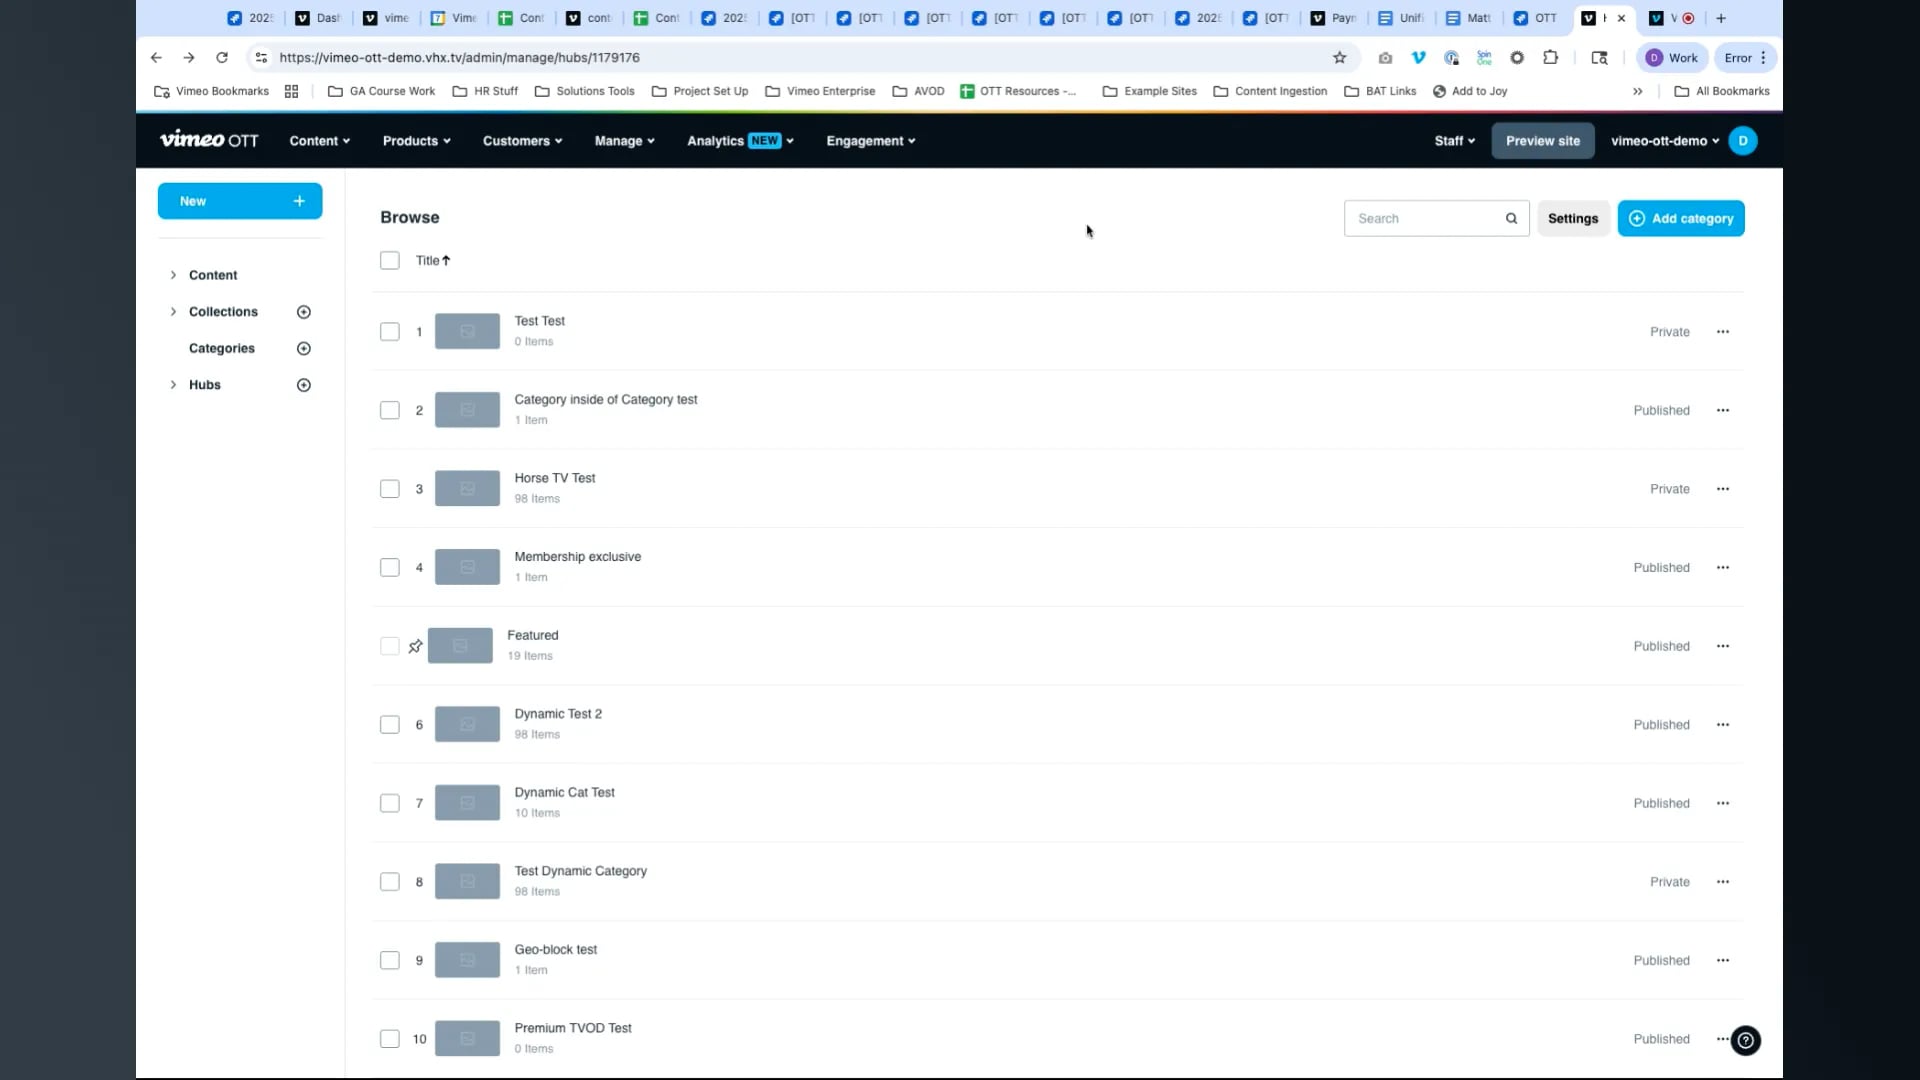Click the plus icon next to Hubs
Viewport: 1920px width, 1080px height.
point(304,385)
